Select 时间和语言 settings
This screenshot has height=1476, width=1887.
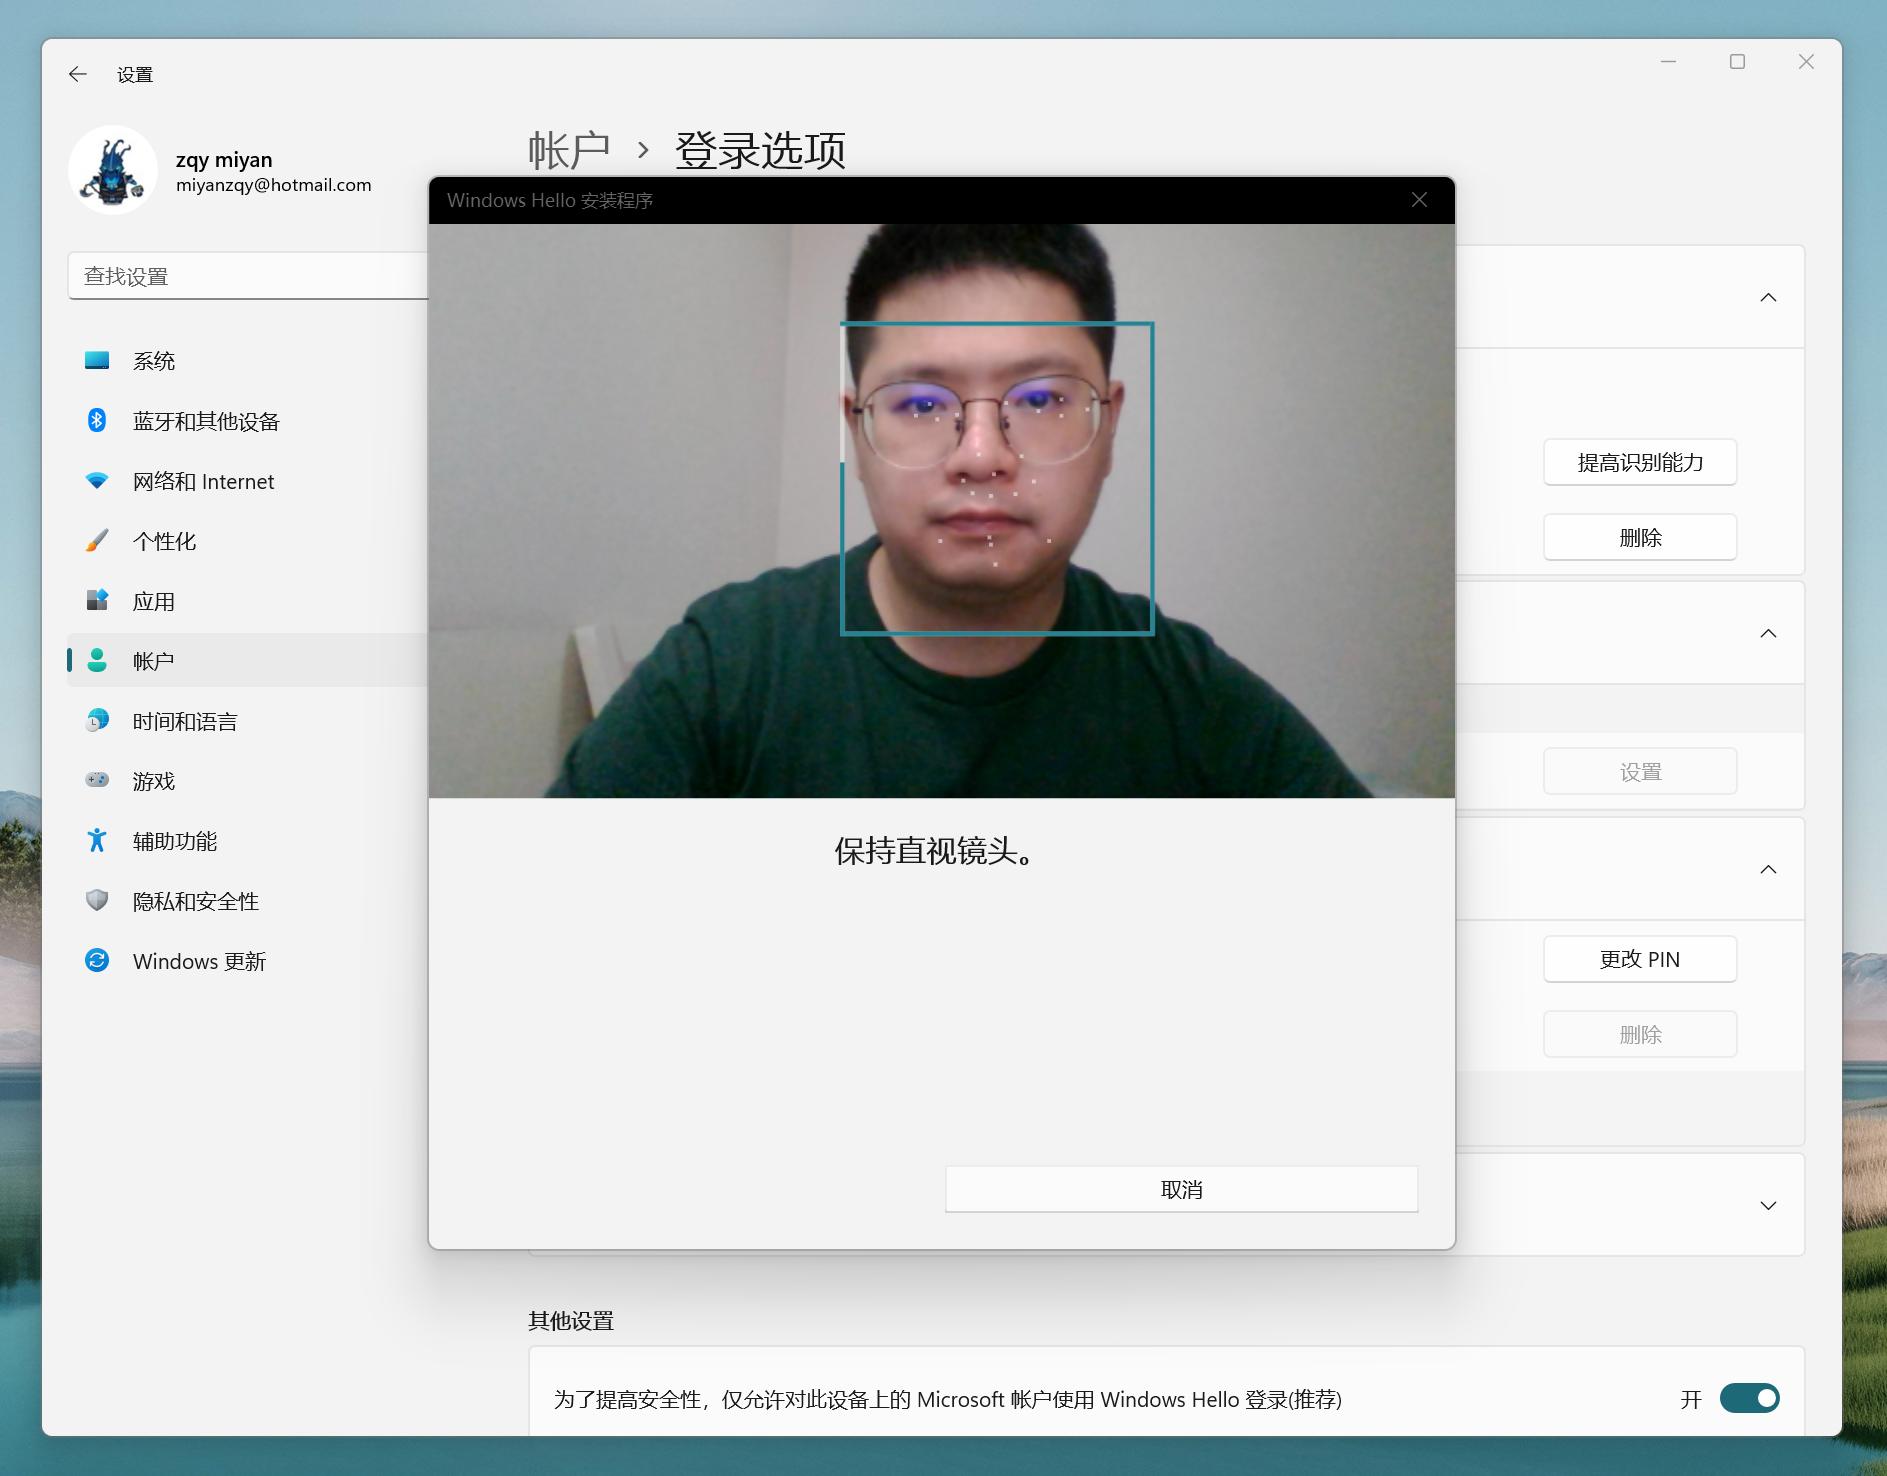click(x=186, y=721)
